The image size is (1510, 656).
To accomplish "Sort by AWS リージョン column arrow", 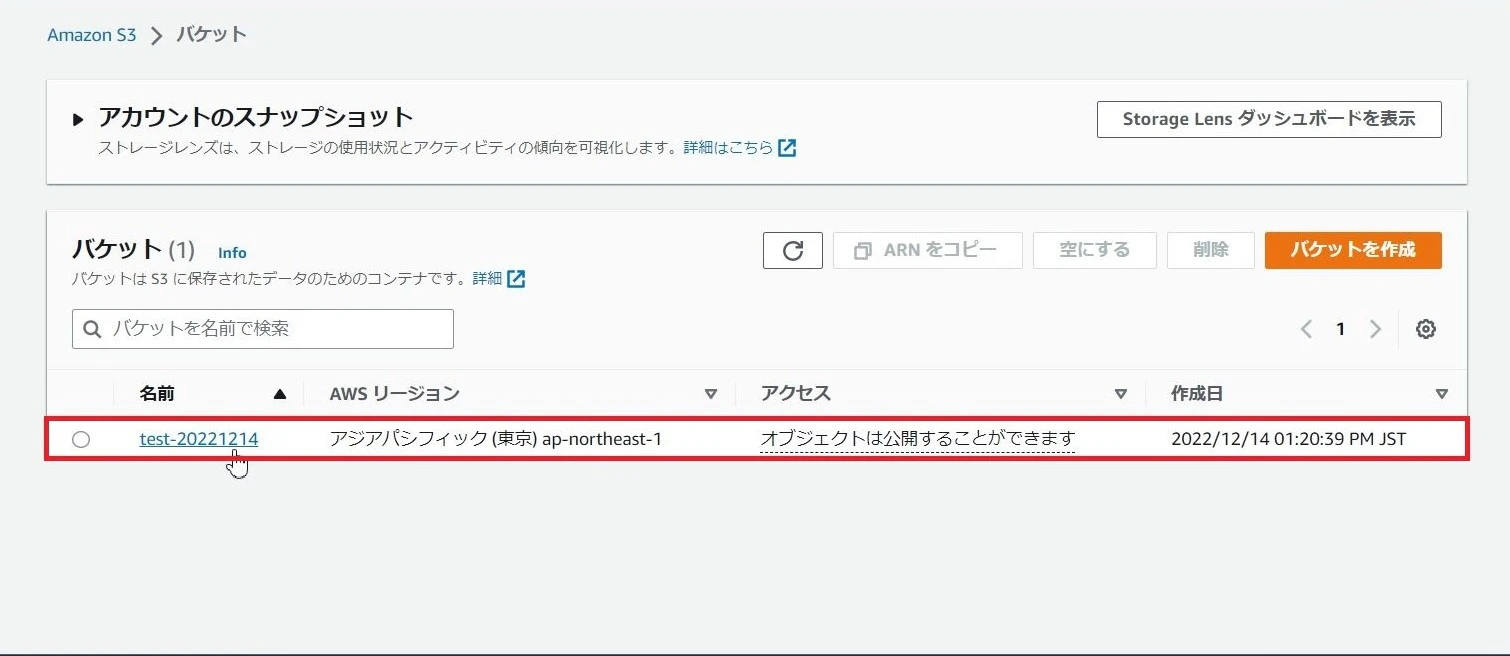I will coord(711,394).
